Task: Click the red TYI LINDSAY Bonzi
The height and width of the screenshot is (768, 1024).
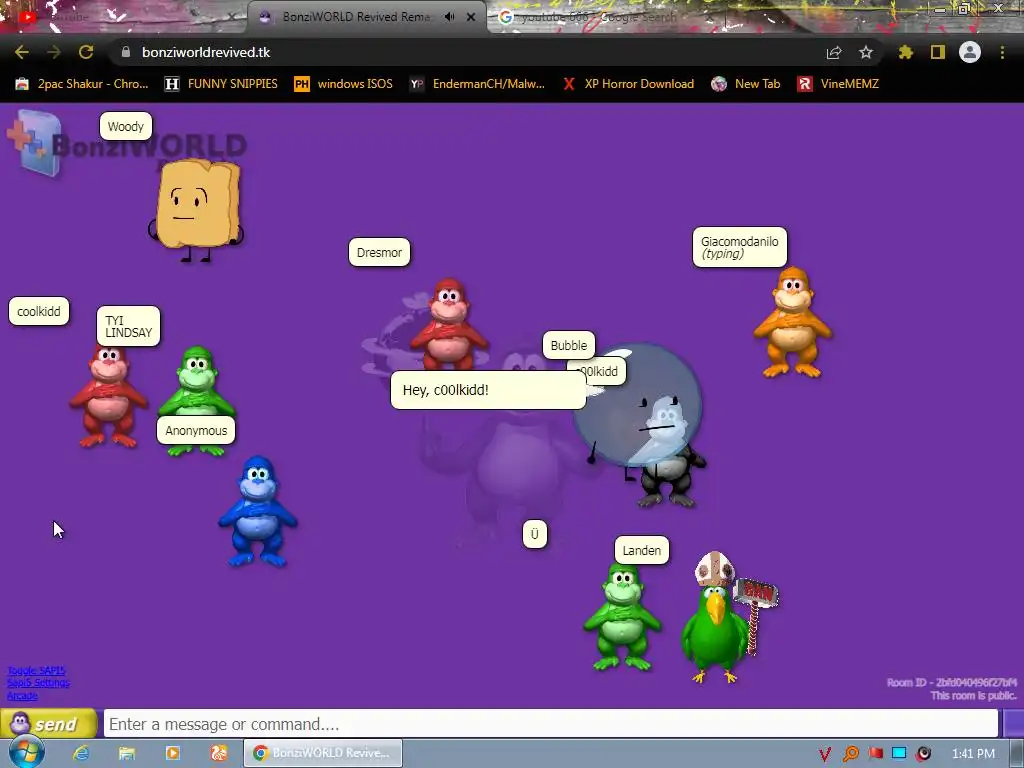Action: pyautogui.click(x=108, y=397)
